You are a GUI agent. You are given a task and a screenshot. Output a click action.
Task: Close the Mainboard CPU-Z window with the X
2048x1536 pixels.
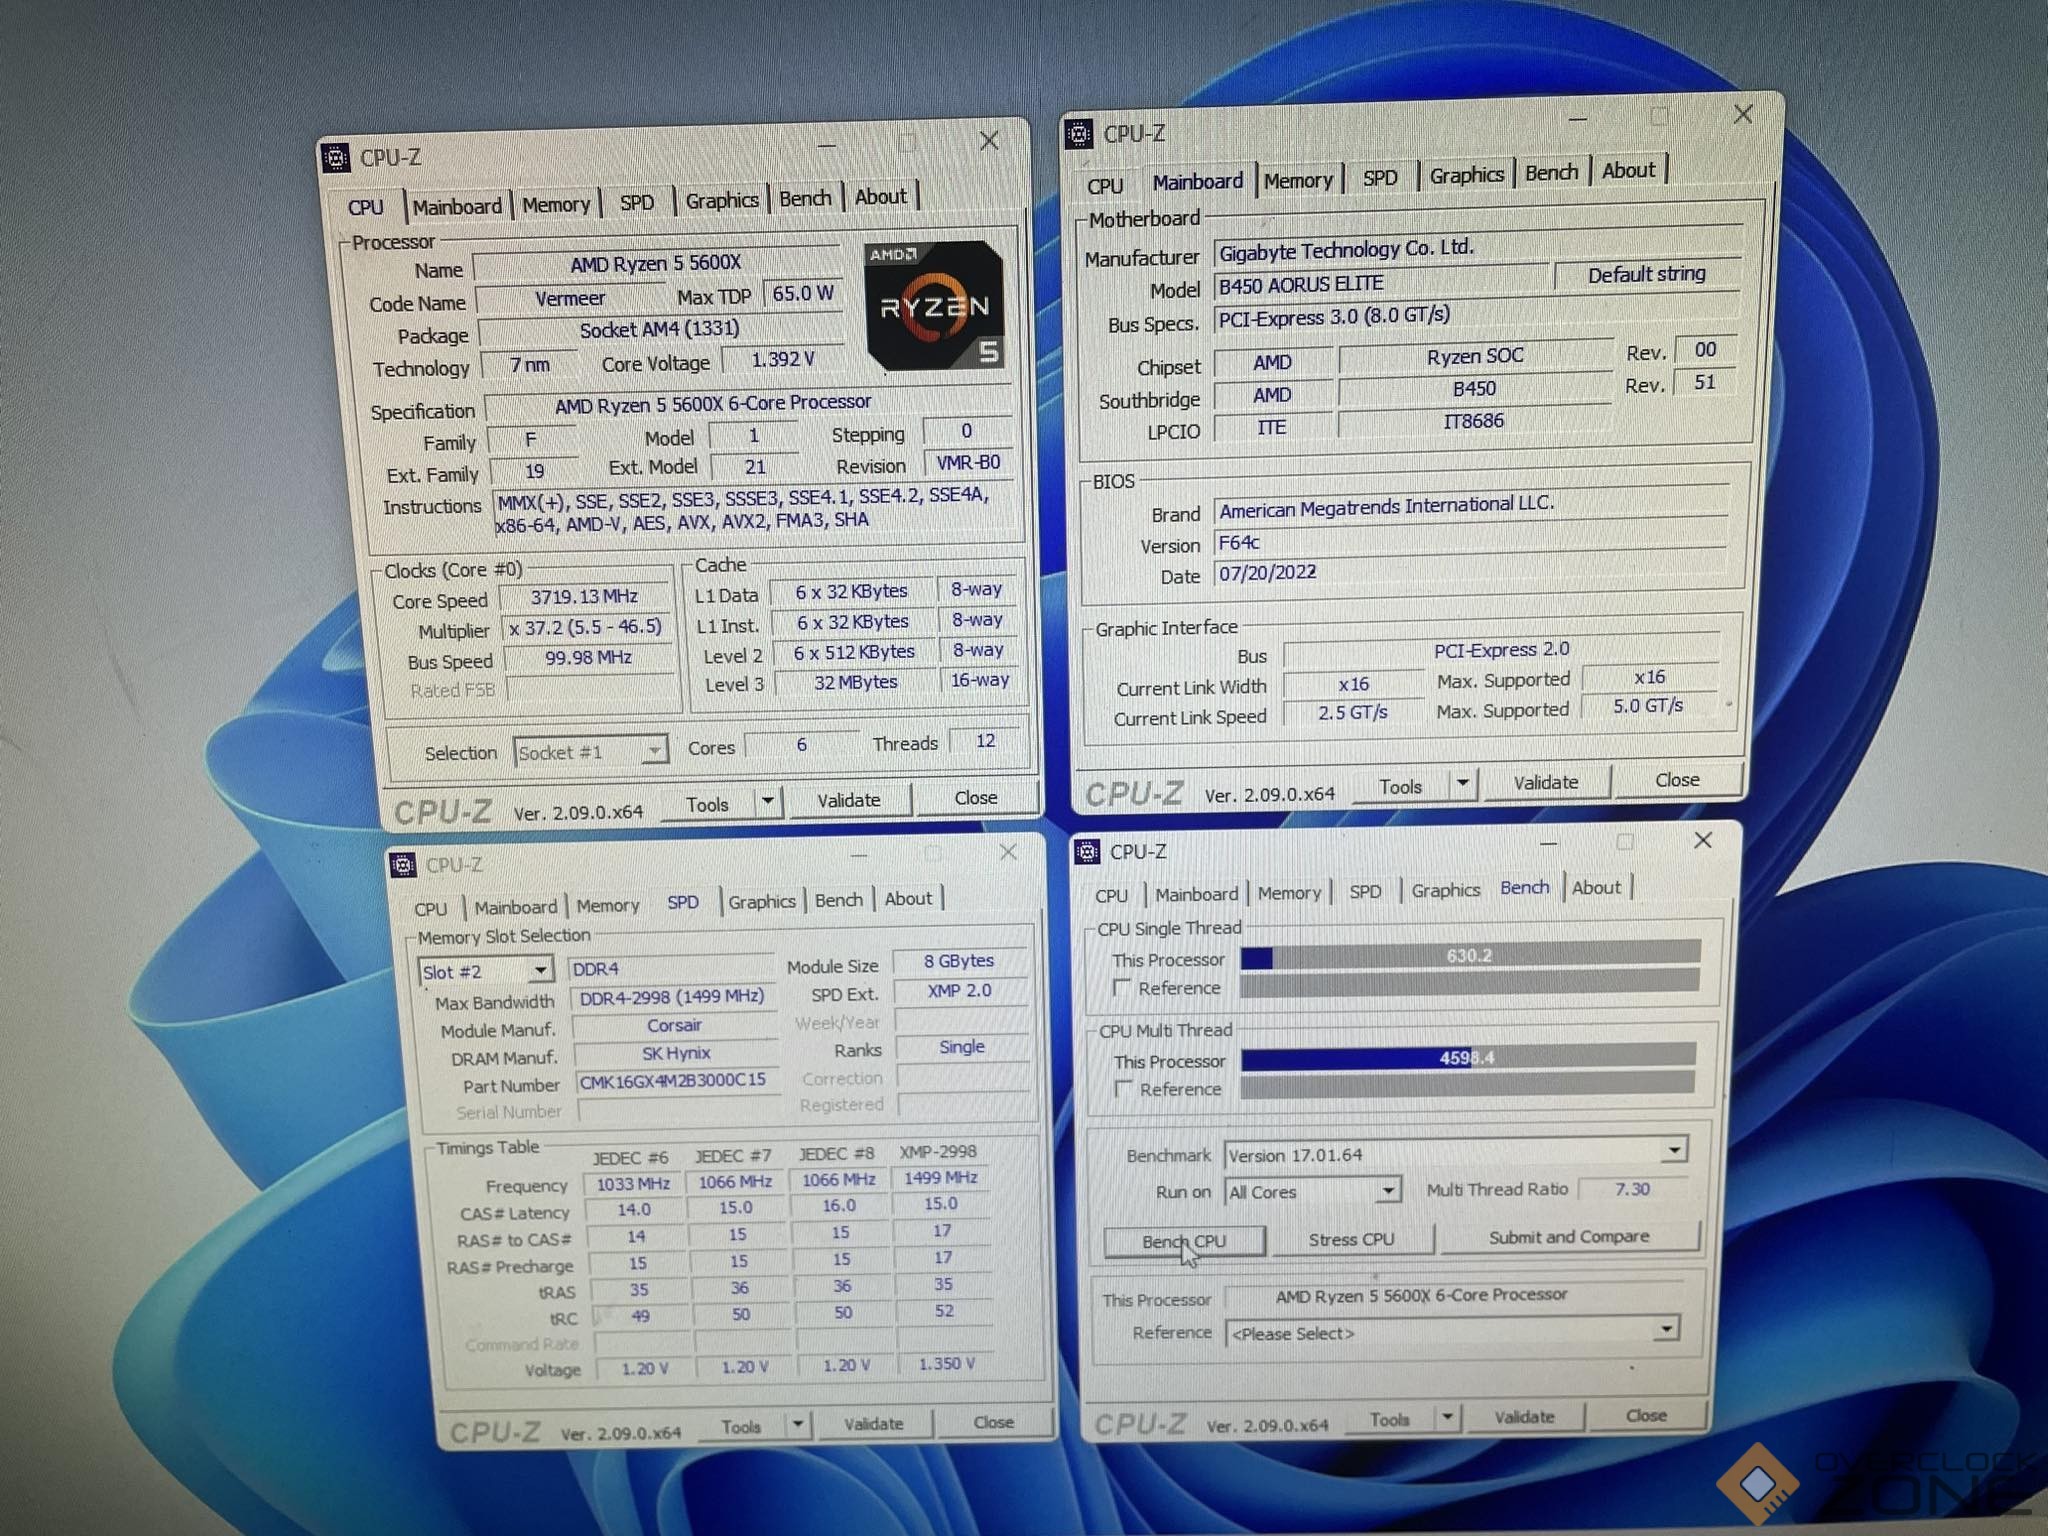[1743, 114]
